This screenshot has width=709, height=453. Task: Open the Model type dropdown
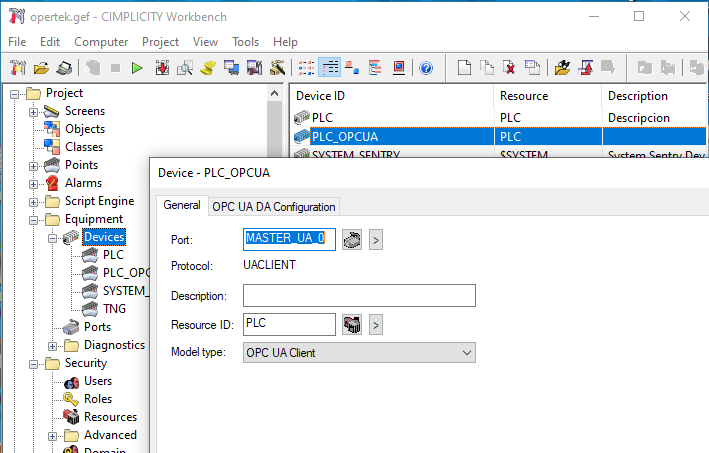(x=359, y=353)
